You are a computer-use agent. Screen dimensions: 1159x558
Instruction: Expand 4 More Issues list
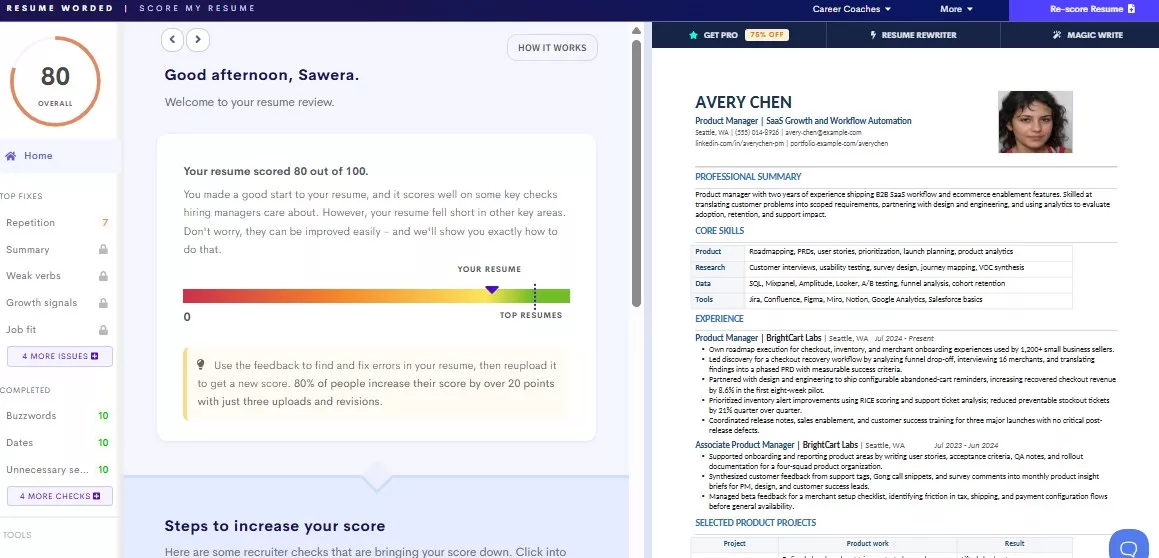(60, 356)
